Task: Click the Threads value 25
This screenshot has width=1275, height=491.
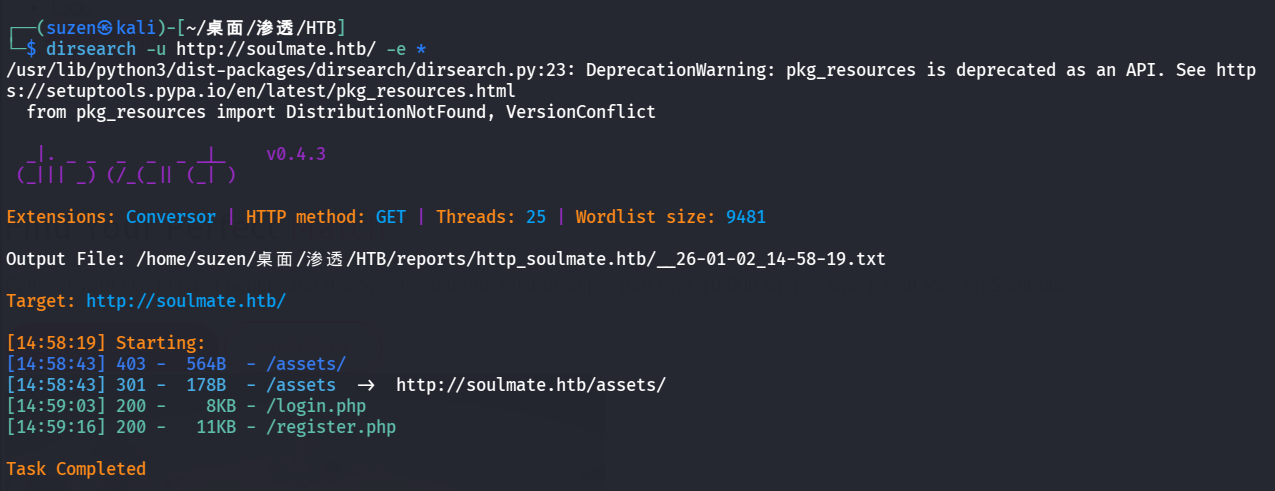Action: tap(535, 217)
